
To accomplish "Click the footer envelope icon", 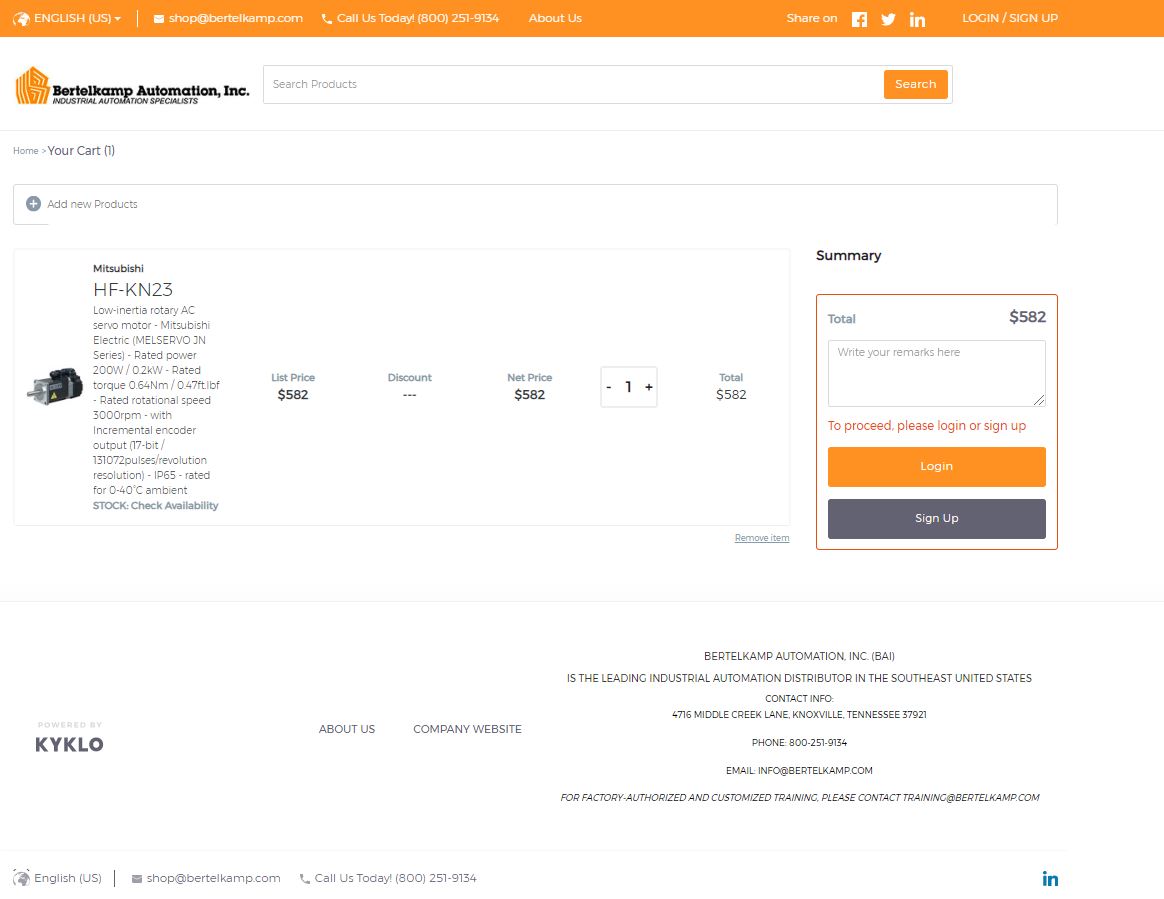I will (x=137, y=879).
